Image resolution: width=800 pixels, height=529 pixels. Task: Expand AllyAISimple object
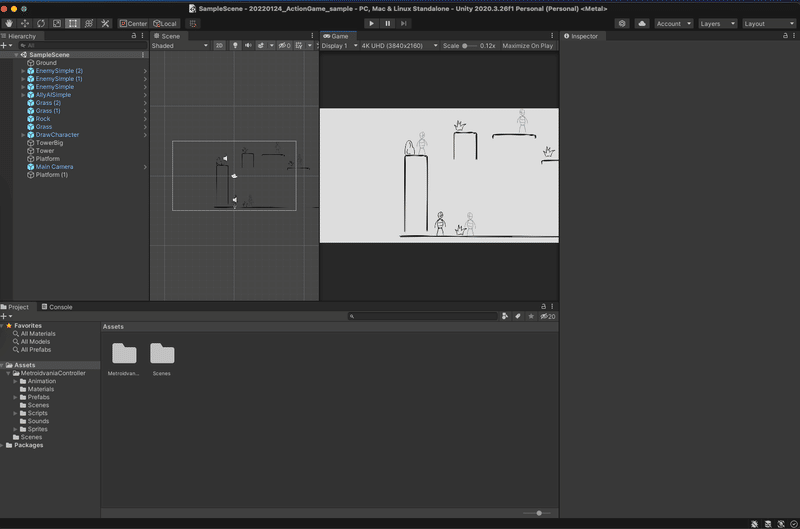[23, 95]
